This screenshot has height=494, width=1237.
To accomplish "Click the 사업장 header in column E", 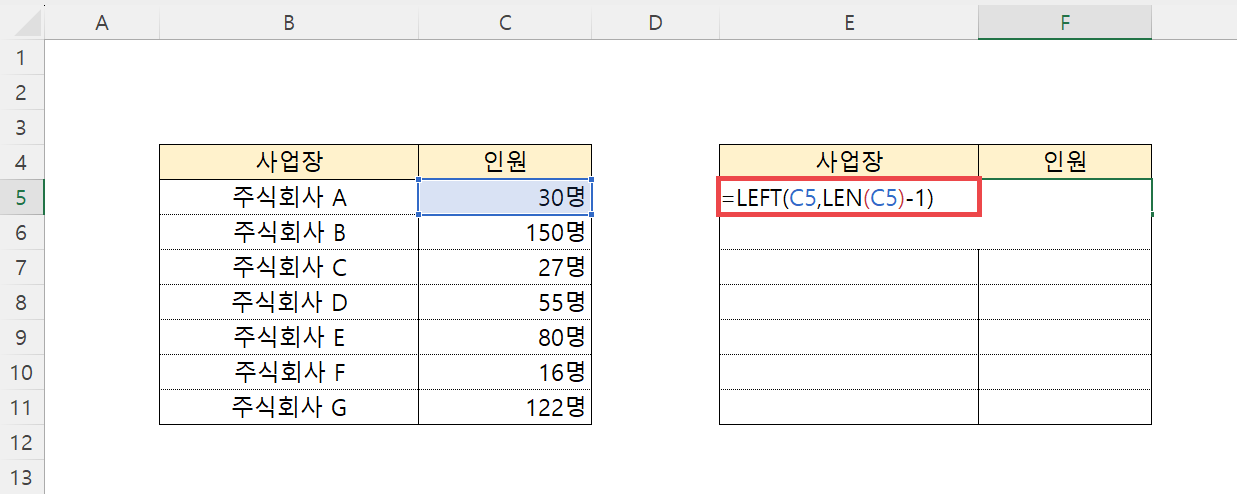I will [x=849, y=162].
